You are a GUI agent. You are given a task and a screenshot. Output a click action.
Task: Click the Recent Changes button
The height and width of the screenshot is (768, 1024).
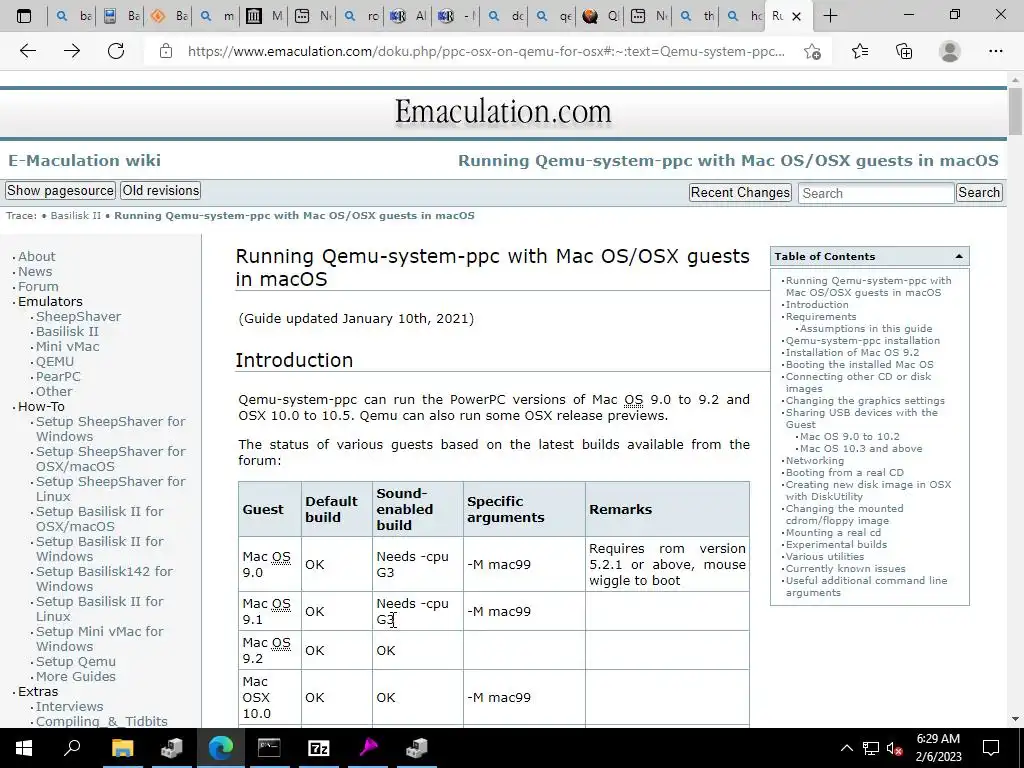740,193
